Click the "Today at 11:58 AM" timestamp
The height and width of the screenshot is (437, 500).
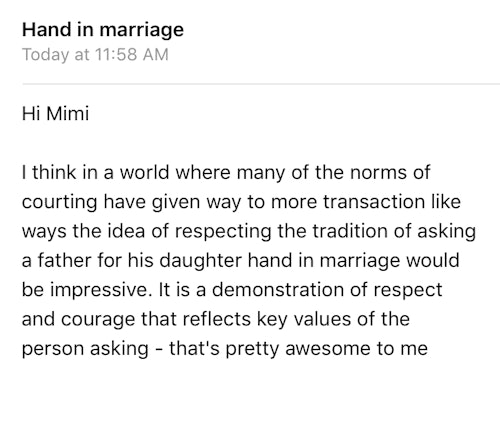pos(95,55)
